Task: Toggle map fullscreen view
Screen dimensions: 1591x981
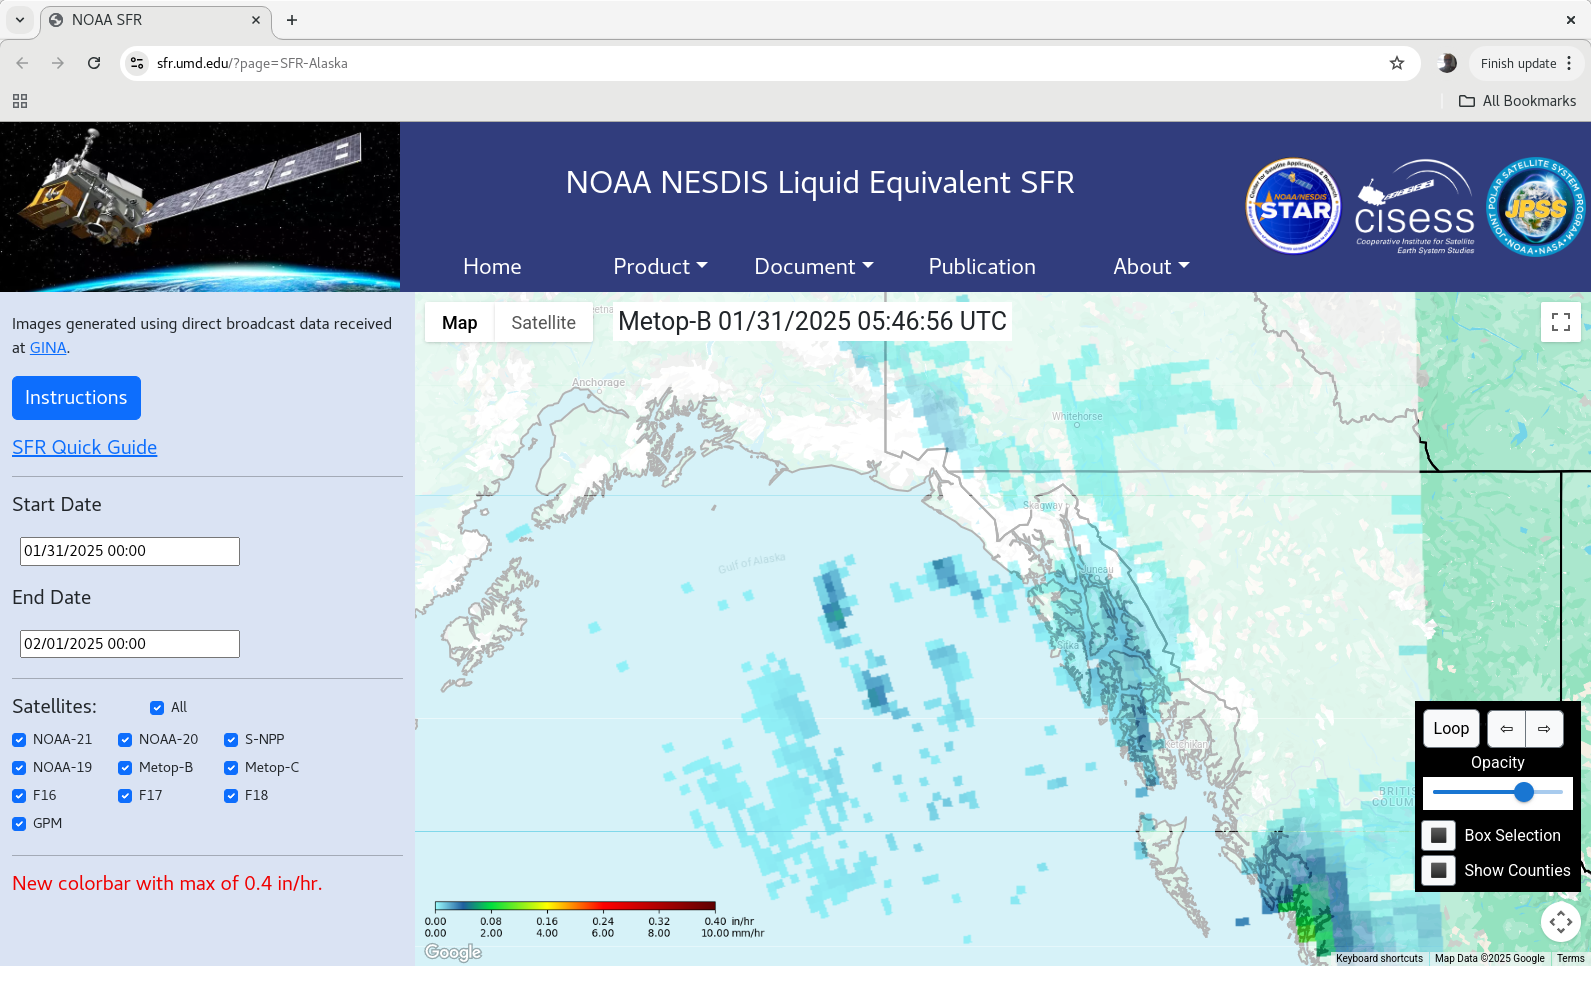Action: coord(1561,322)
